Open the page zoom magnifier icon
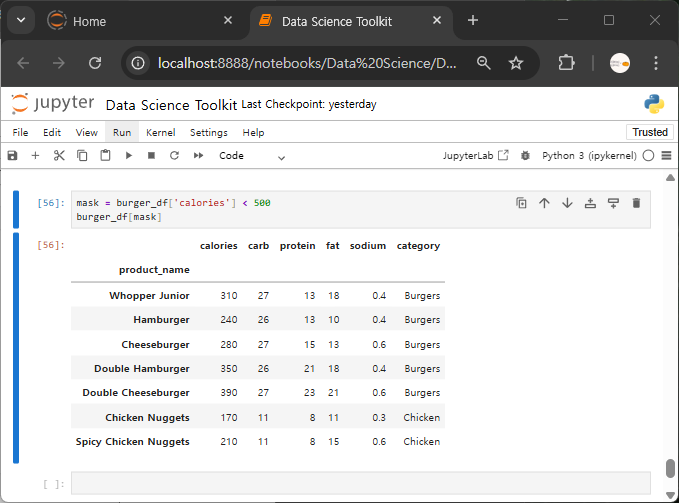Viewport: 679px width, 503px height. tap(483, 63)
